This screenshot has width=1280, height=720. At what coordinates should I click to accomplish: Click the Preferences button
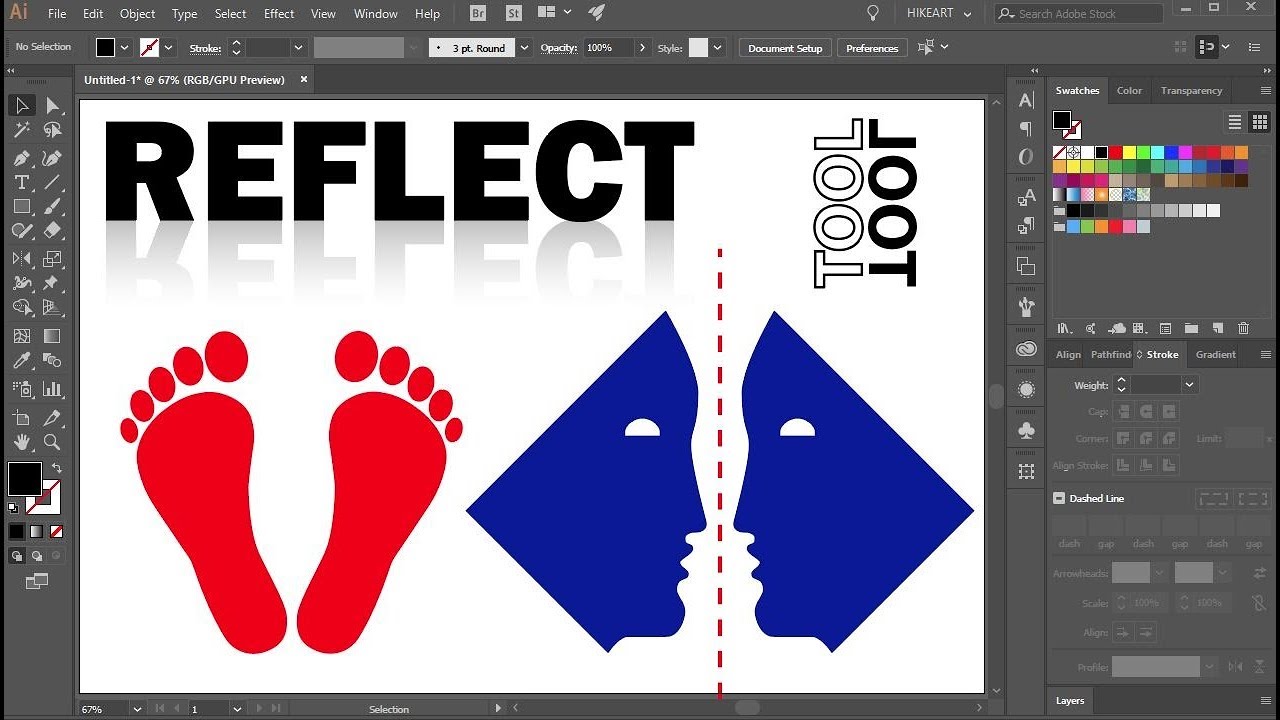[x=871, y=47]
